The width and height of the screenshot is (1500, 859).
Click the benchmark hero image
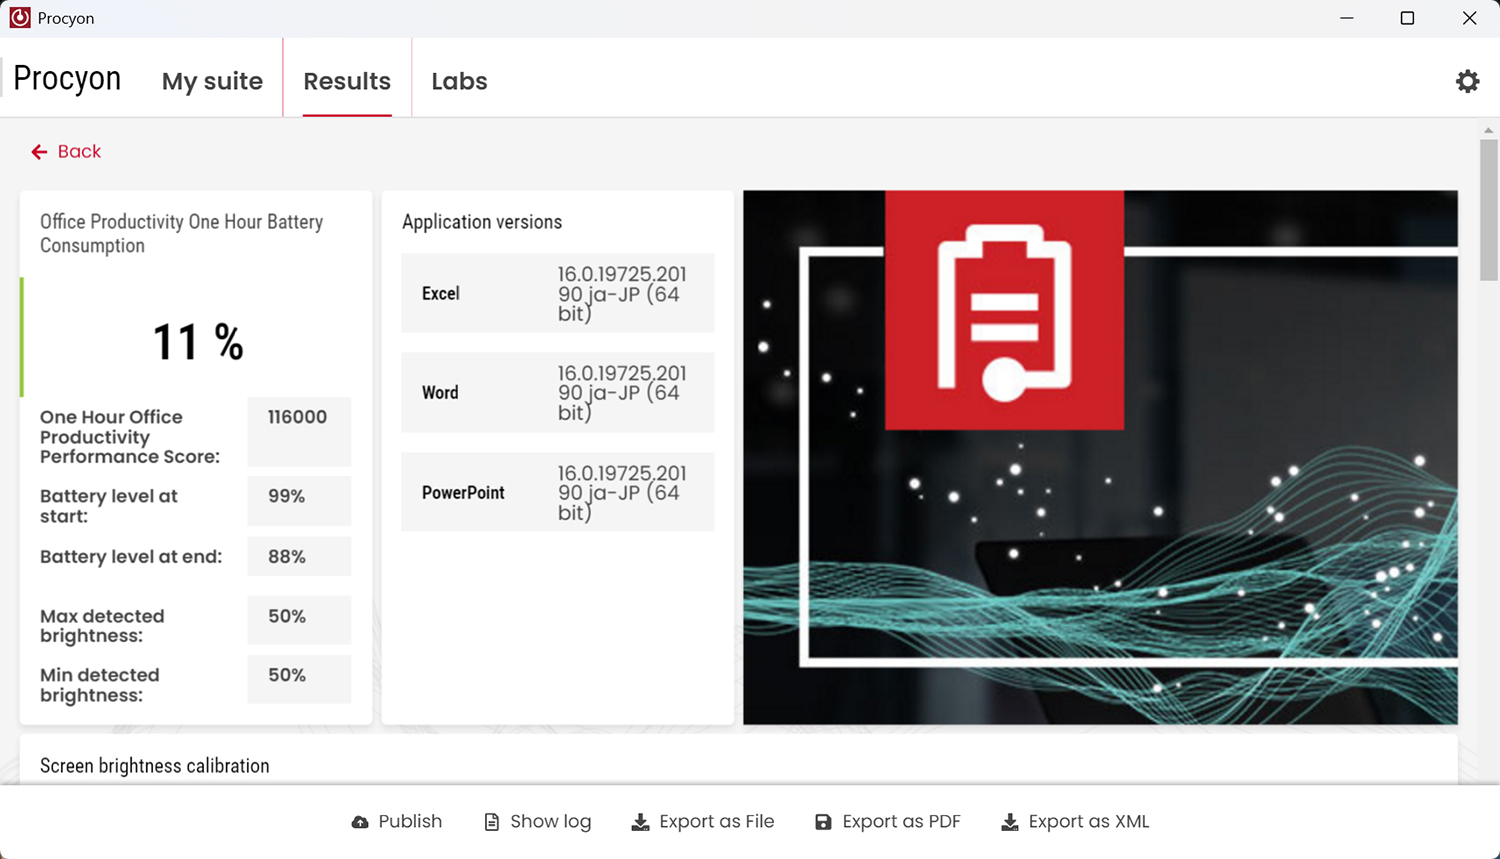[1100, 457]
